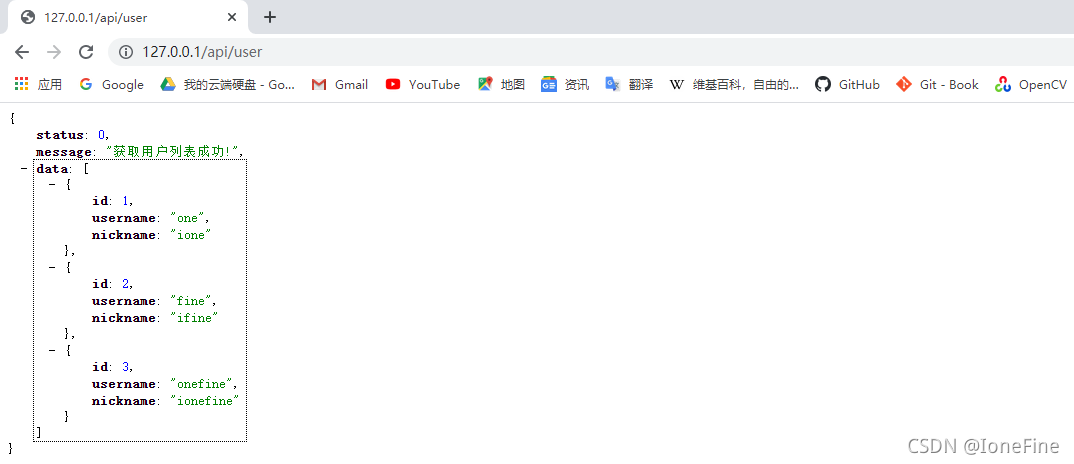Screen dimensions: 1074x464
Task: Open the Google bookmark
Action: click(112, 84)
